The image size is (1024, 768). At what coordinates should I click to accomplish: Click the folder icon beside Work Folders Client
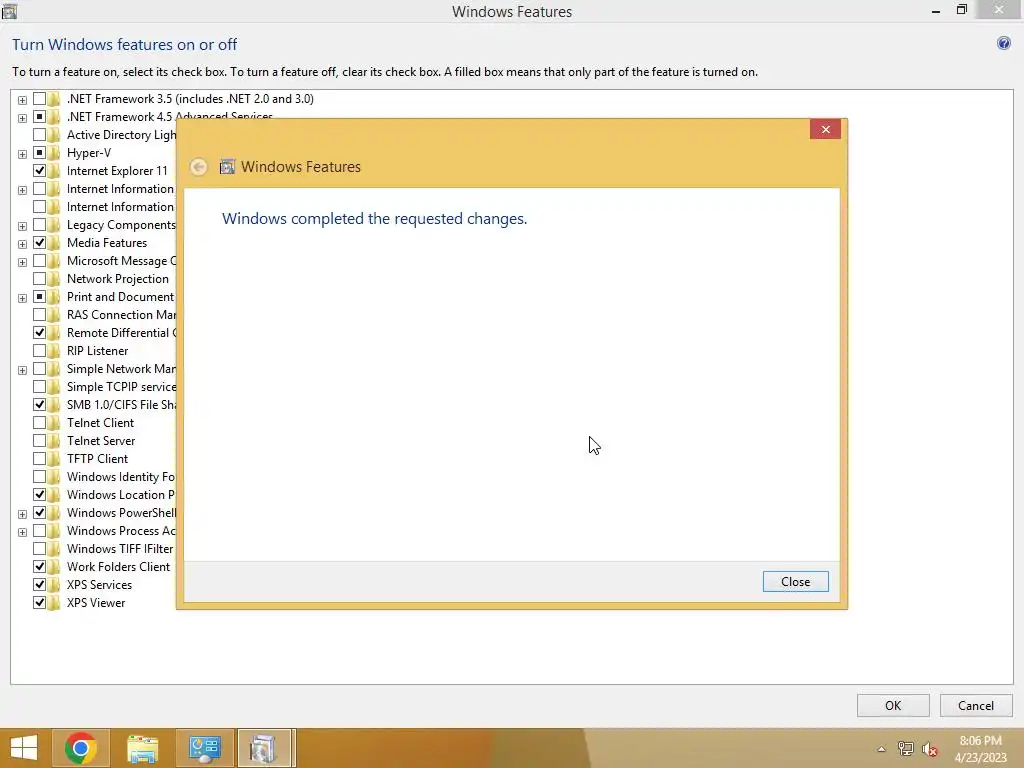click(x=55, y=567)
